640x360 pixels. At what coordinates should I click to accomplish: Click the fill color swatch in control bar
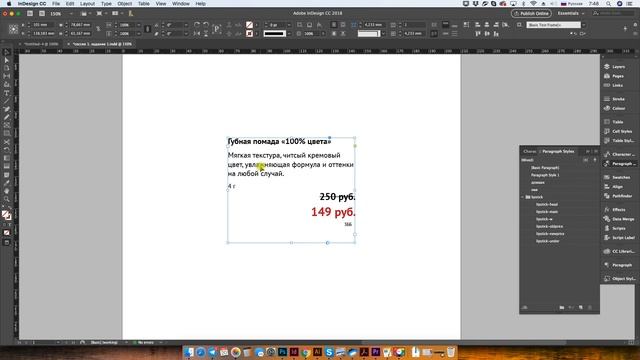coord(249,25)
